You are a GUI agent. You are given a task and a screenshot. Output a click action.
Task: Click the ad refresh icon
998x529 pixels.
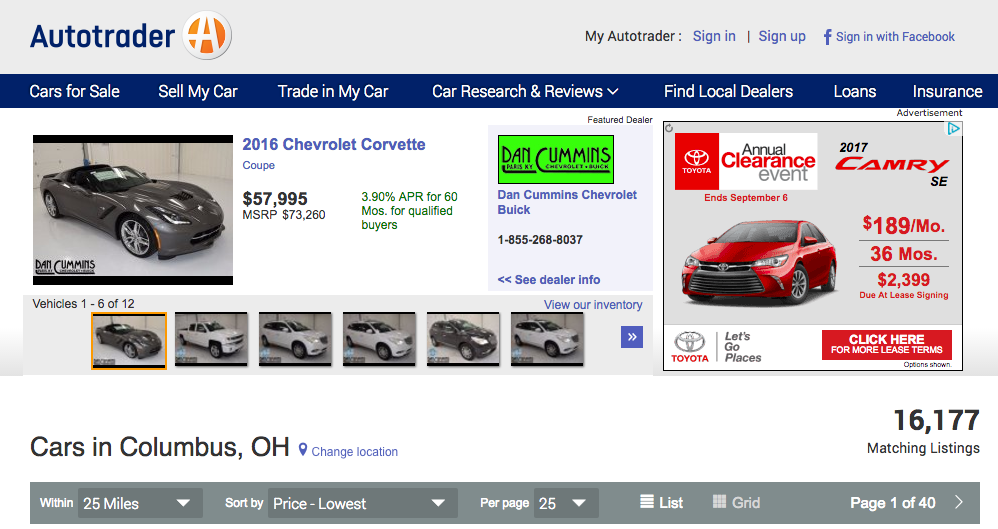point(669,128)
